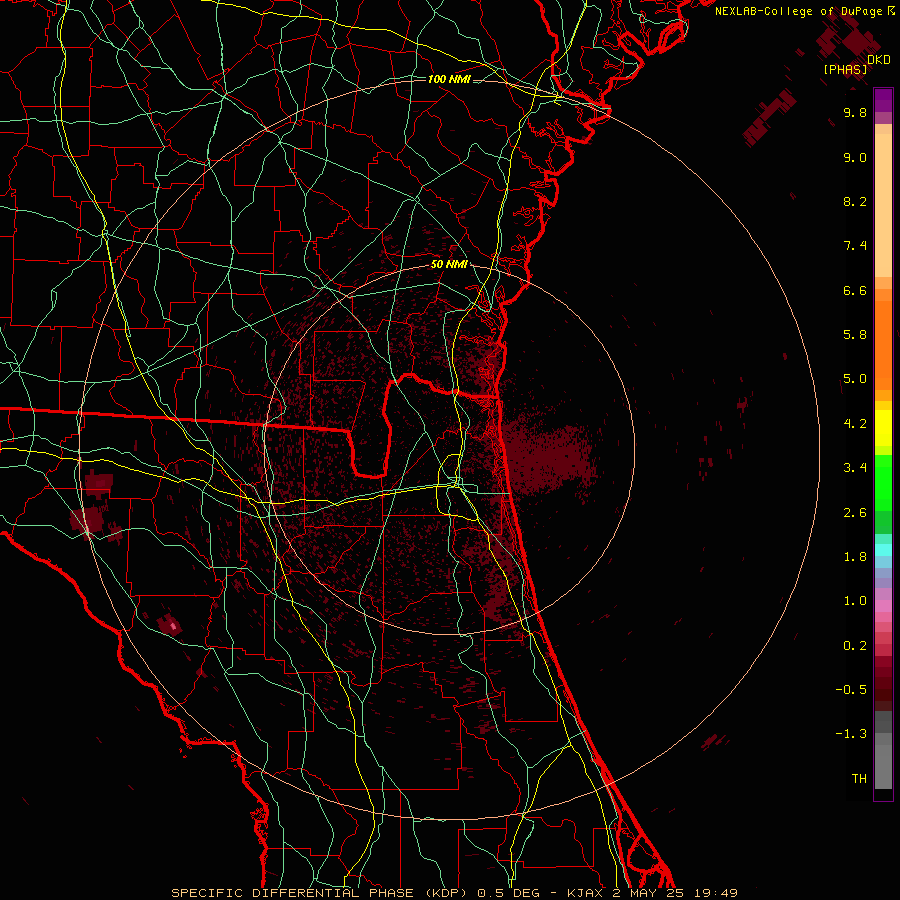
Task: Click the NEXLAB-College of DuPage credit text
Action: pyautogui.click(x=800, y=11)
